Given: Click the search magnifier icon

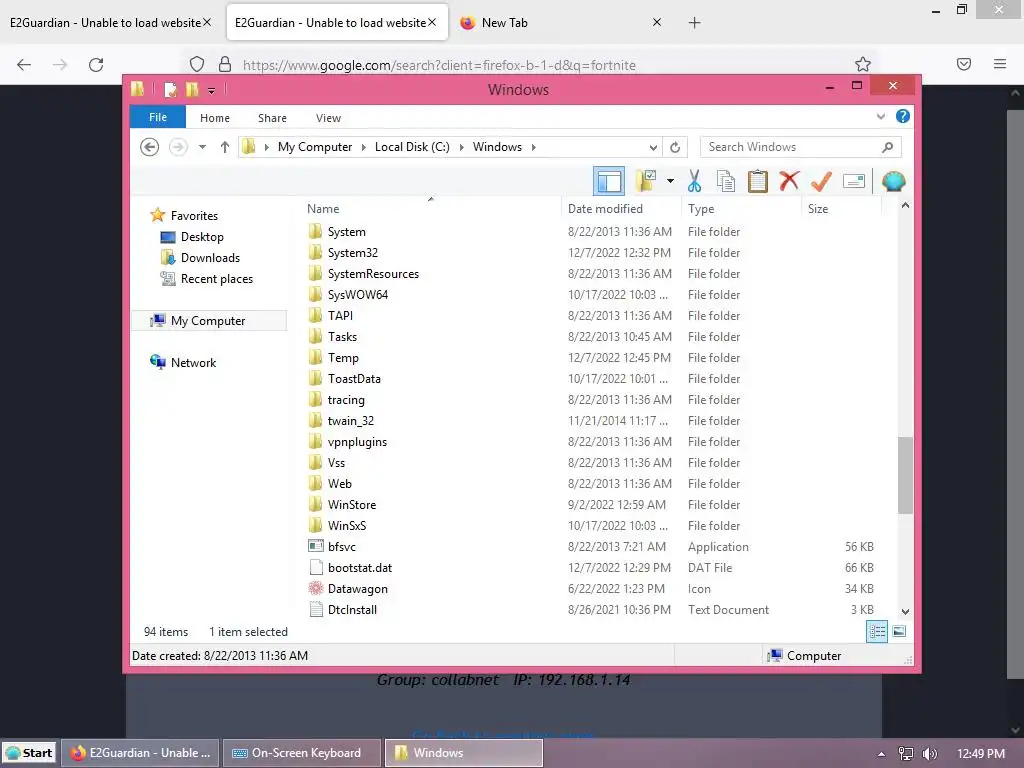Looking at the screenshot, I should pyautogui.click(x=887, y=147).
